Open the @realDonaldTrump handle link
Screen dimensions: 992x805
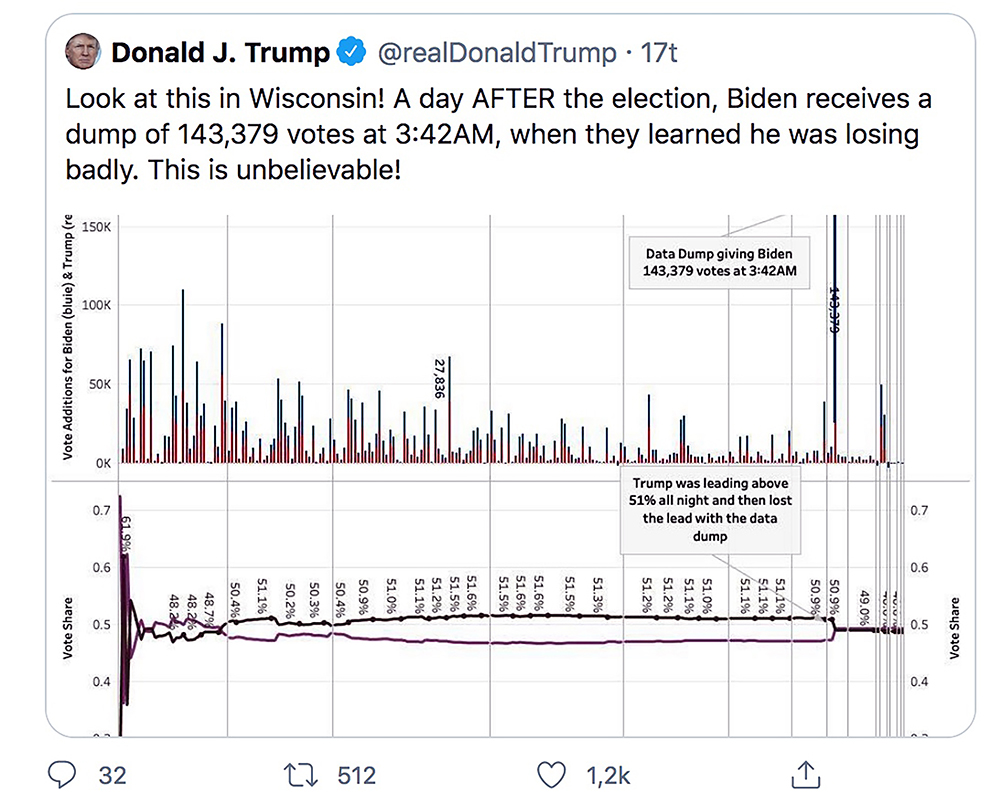(x=497, y=52)
